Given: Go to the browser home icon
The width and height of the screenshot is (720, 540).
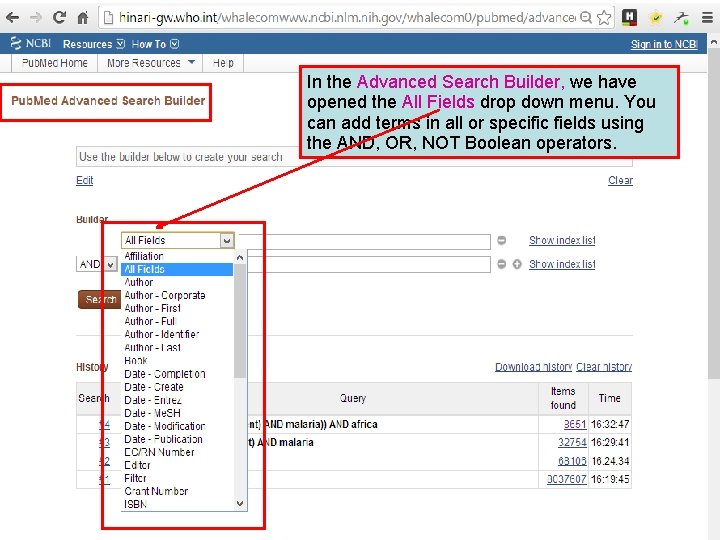Looking at the screenshot, I should click(x=83, y=18).
